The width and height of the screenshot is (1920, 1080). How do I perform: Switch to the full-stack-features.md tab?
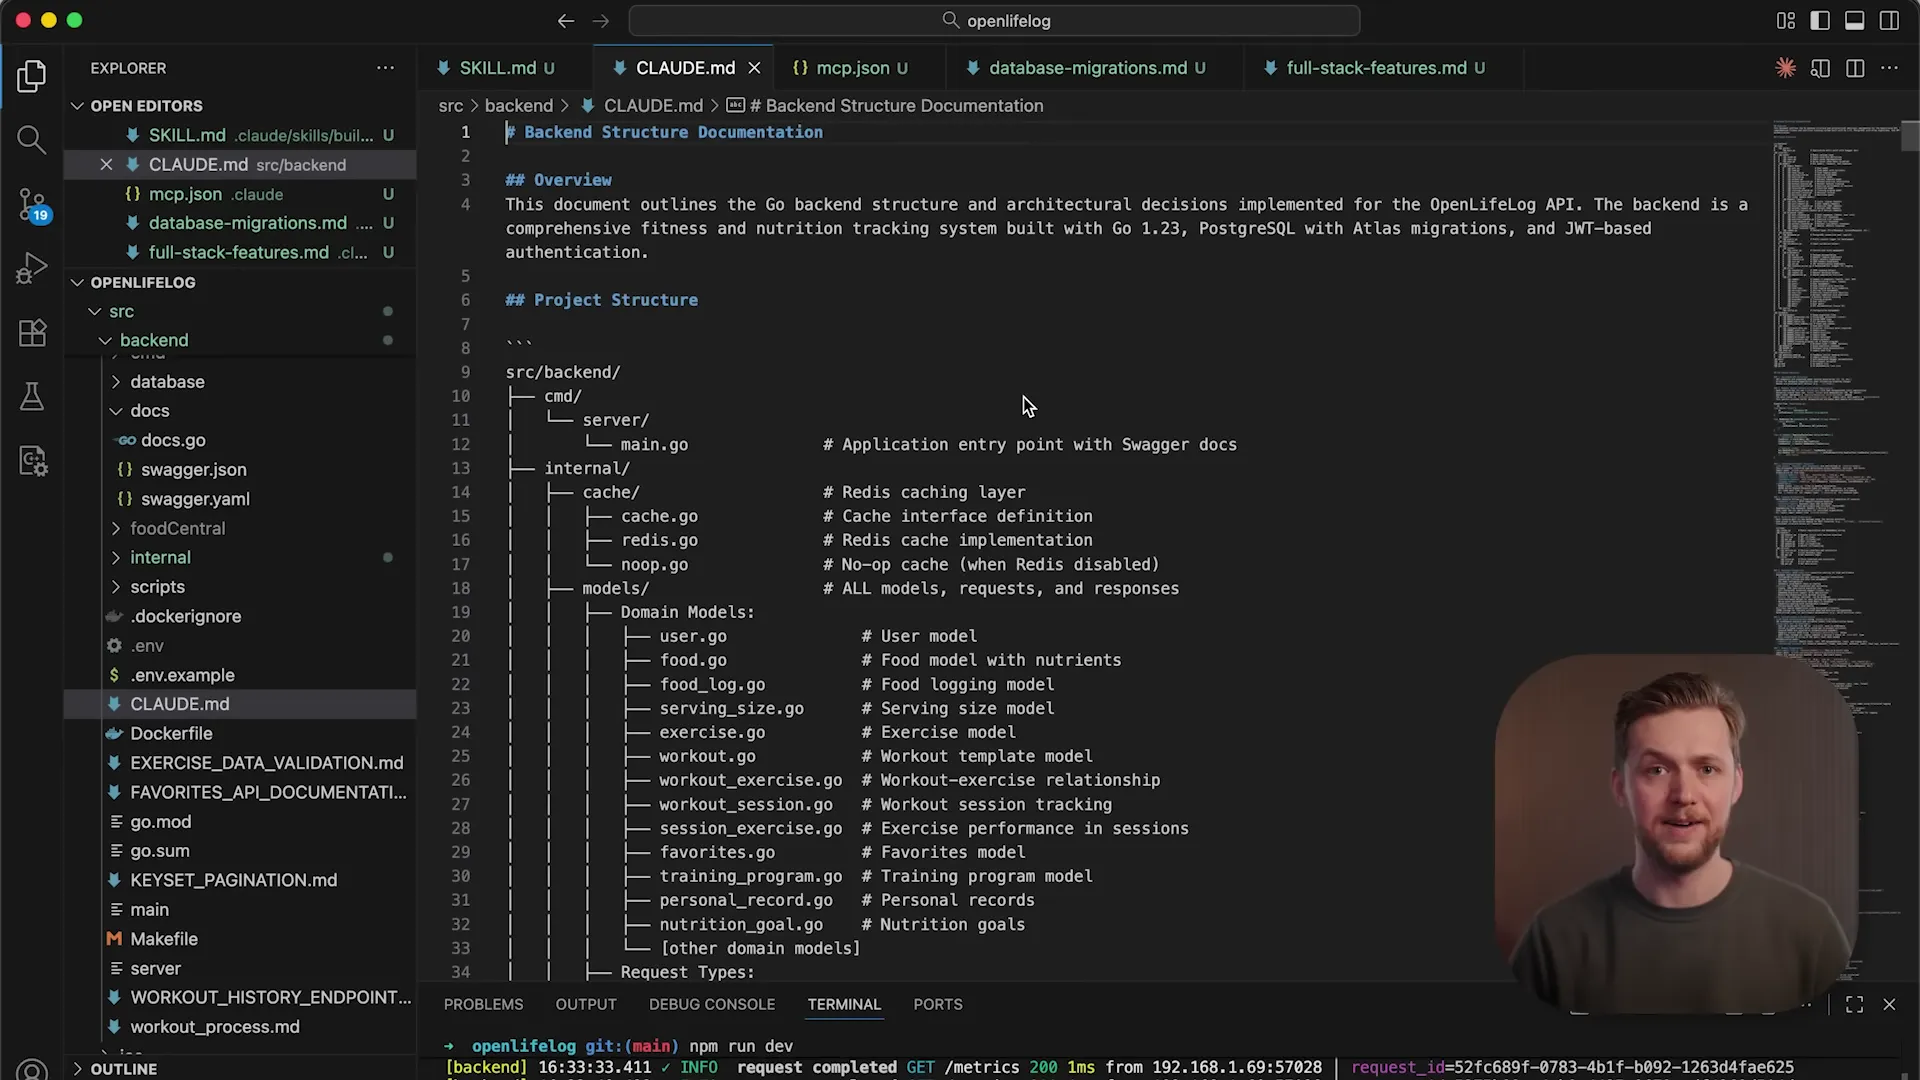(x=1375, y=68)
